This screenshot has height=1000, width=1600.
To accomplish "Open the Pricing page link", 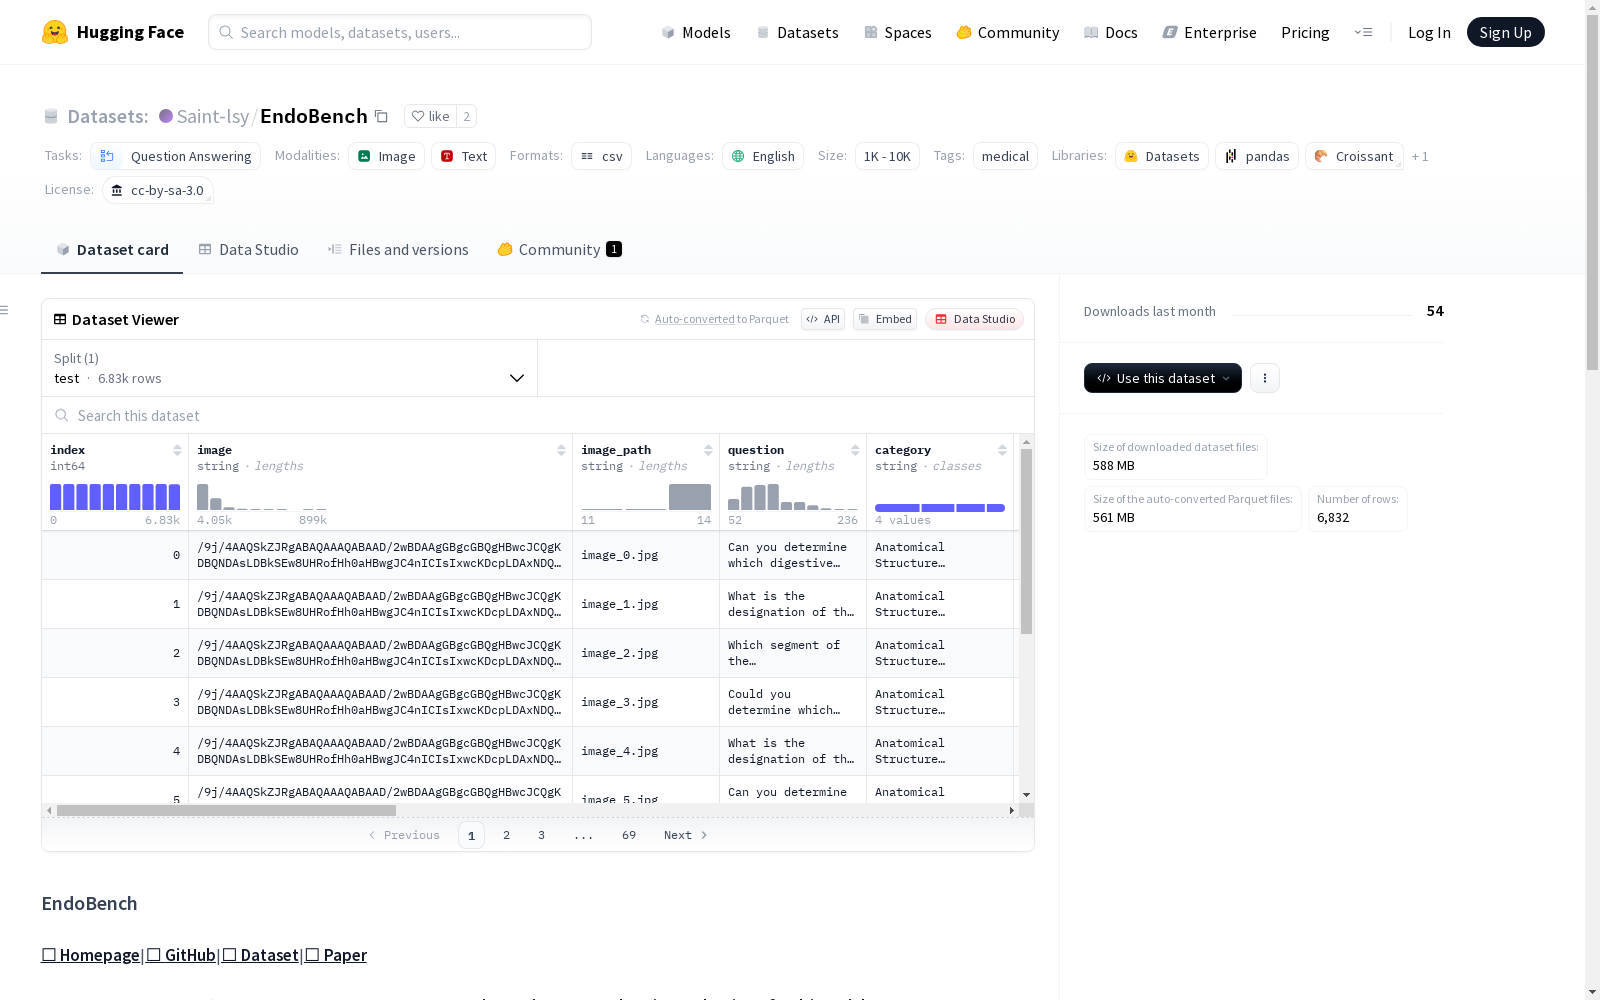I will pyautogui.click(x=1305, y=32).
